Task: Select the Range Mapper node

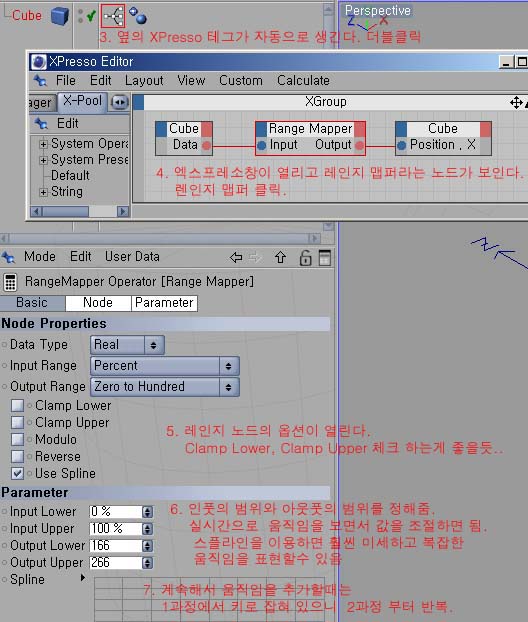Action: [x=310, y=138]
